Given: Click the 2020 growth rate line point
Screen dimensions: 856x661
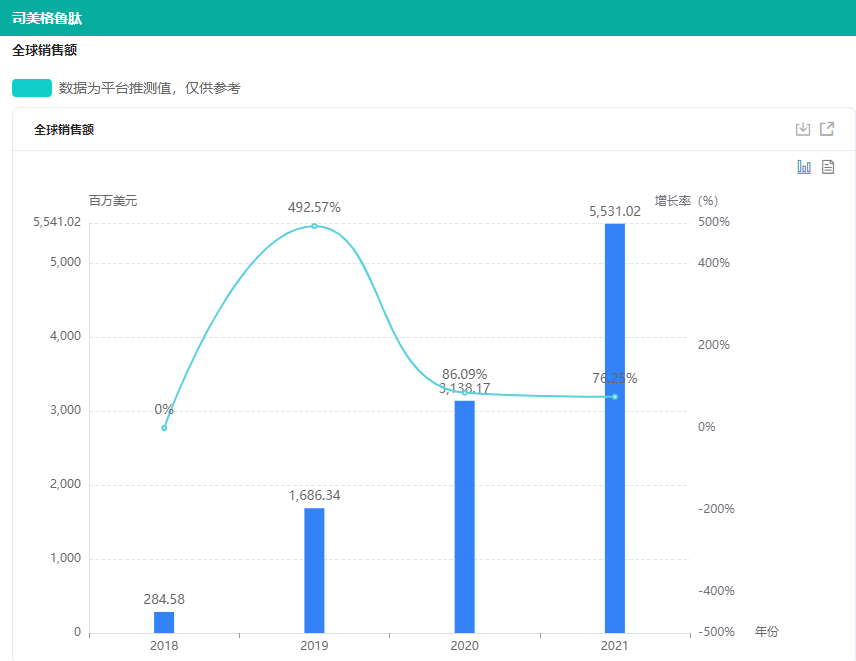Looking at the screenshot, I should click(x=464, y=393).
